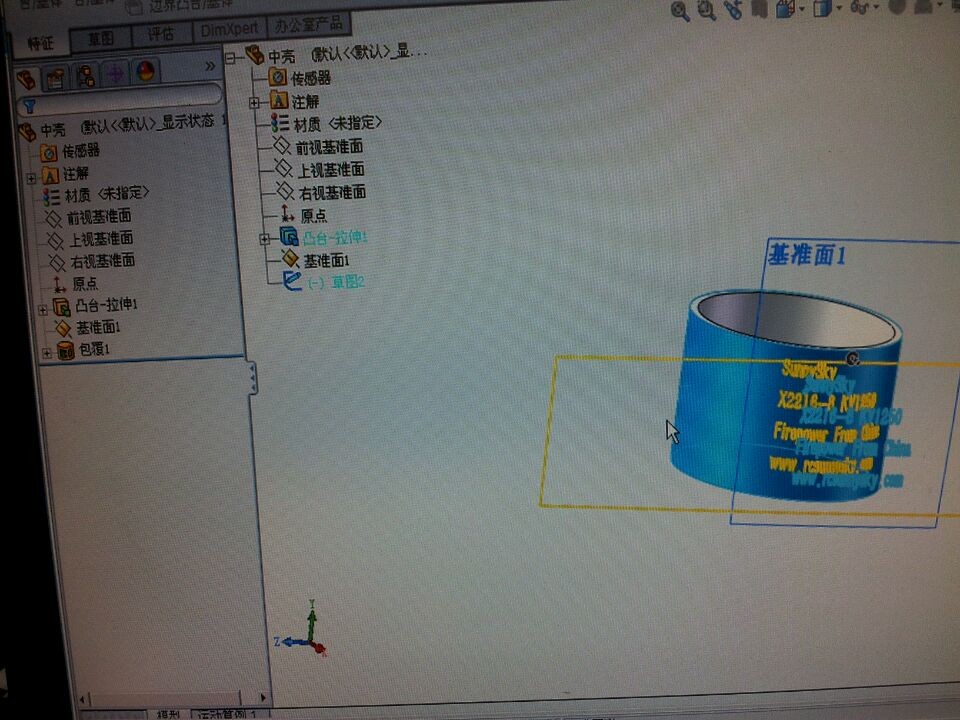Switch to the 办公室产品 tab
The image size is (960, 720).
click(x=309, y=24)
